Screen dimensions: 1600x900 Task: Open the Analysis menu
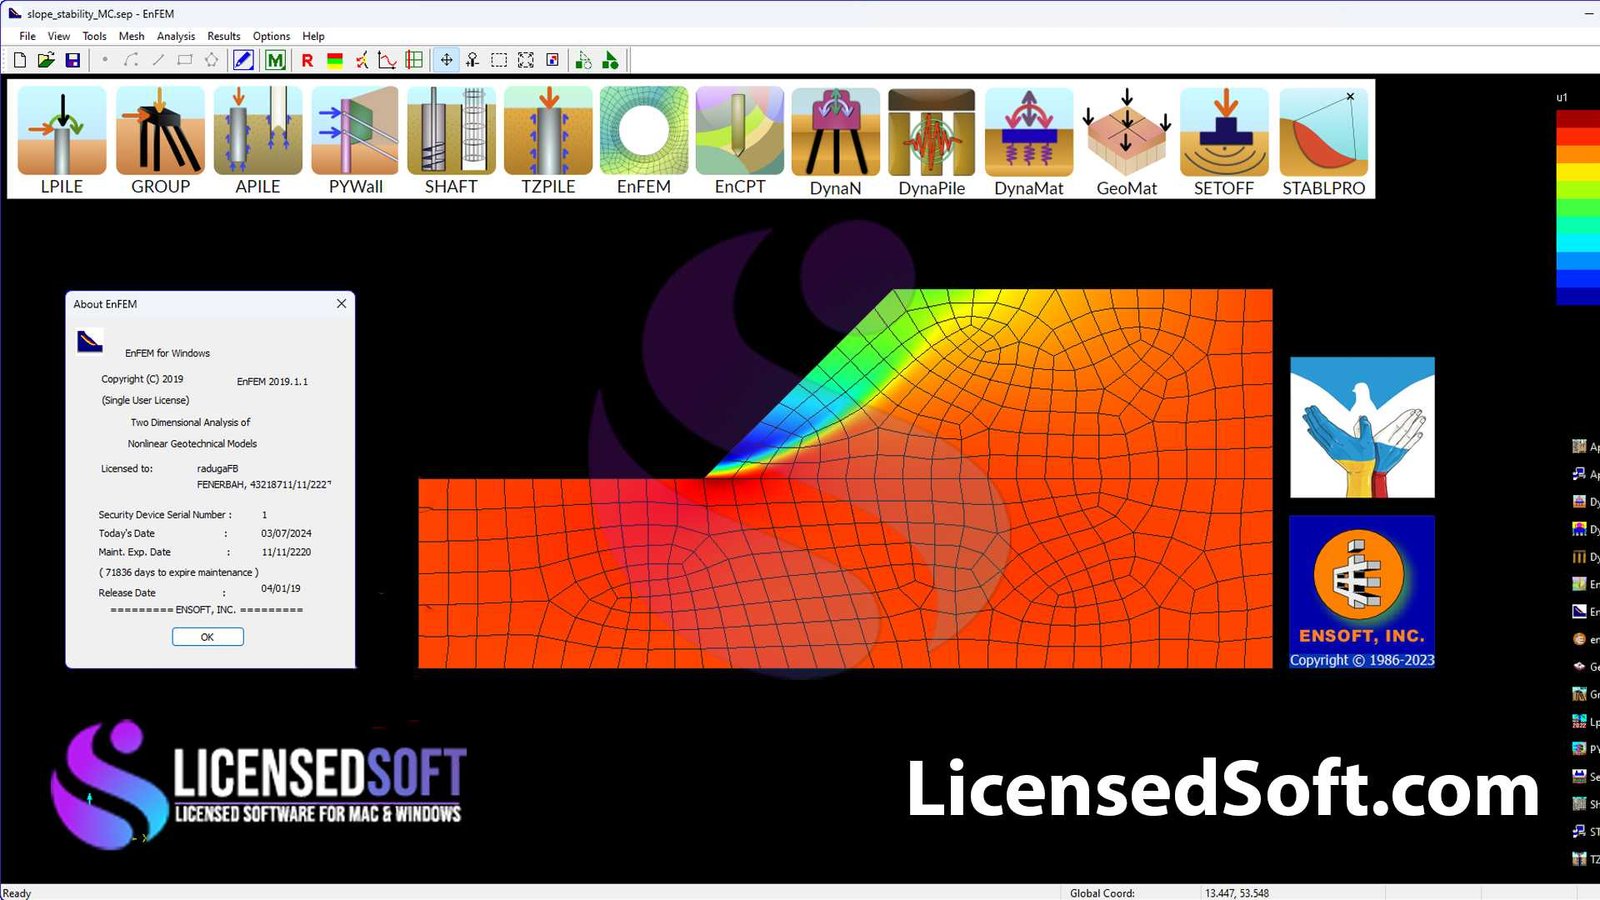(x=176, y=36)
